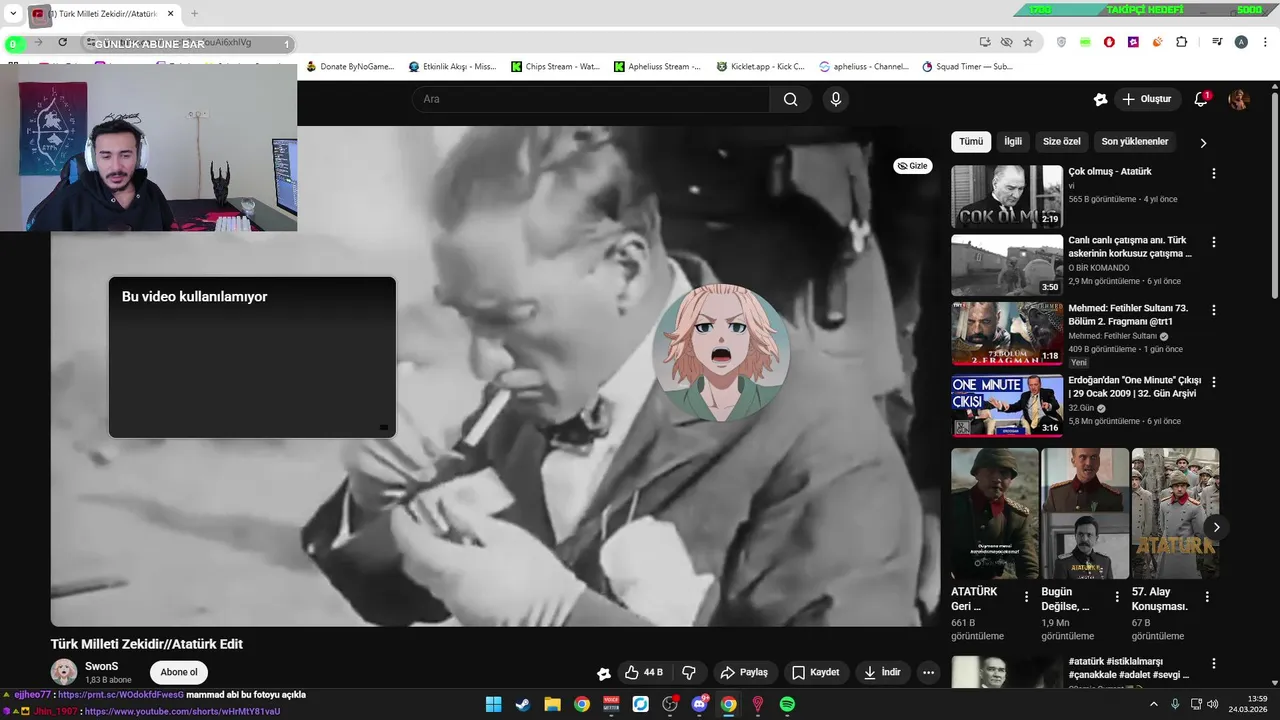Open 'One Minute Çıkışı' video thumbnail
This screenshot has width=1280, height=720.
click(x=1007, y=406)
